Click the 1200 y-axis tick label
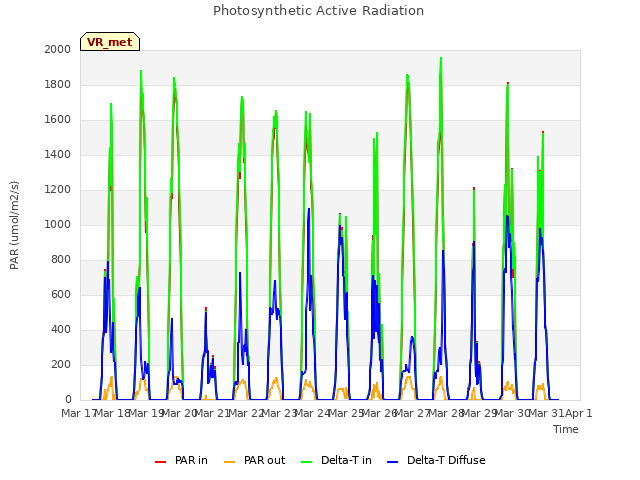640x480 pixels. point(58,189)
